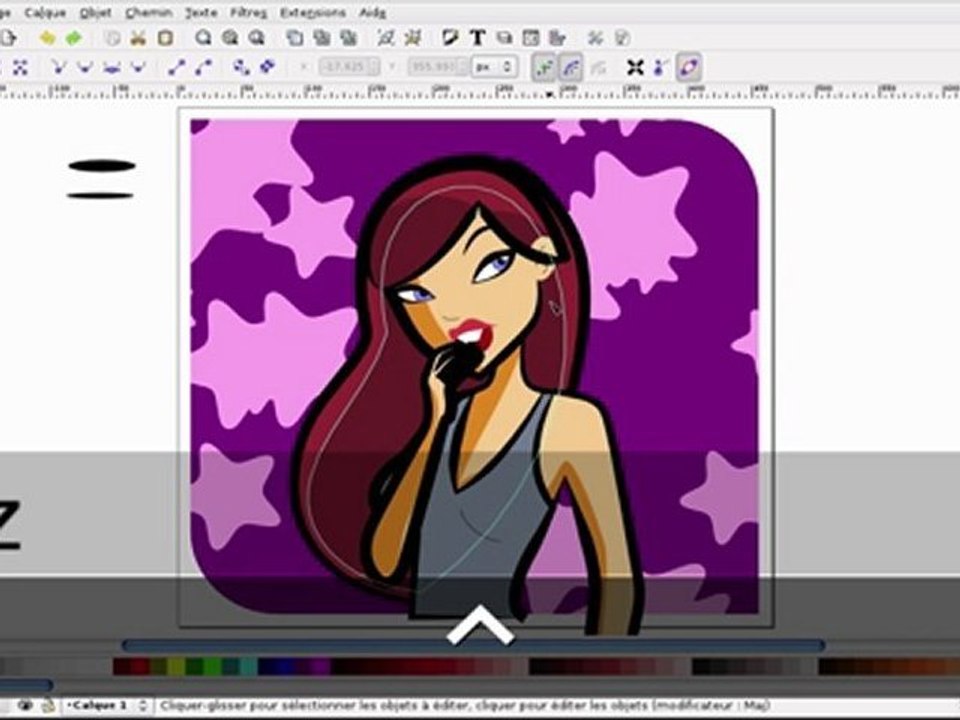The width and height of the screenshot is (960, 720).
Task: Pick the bright green palette swatch
Action: click(212, 667)
